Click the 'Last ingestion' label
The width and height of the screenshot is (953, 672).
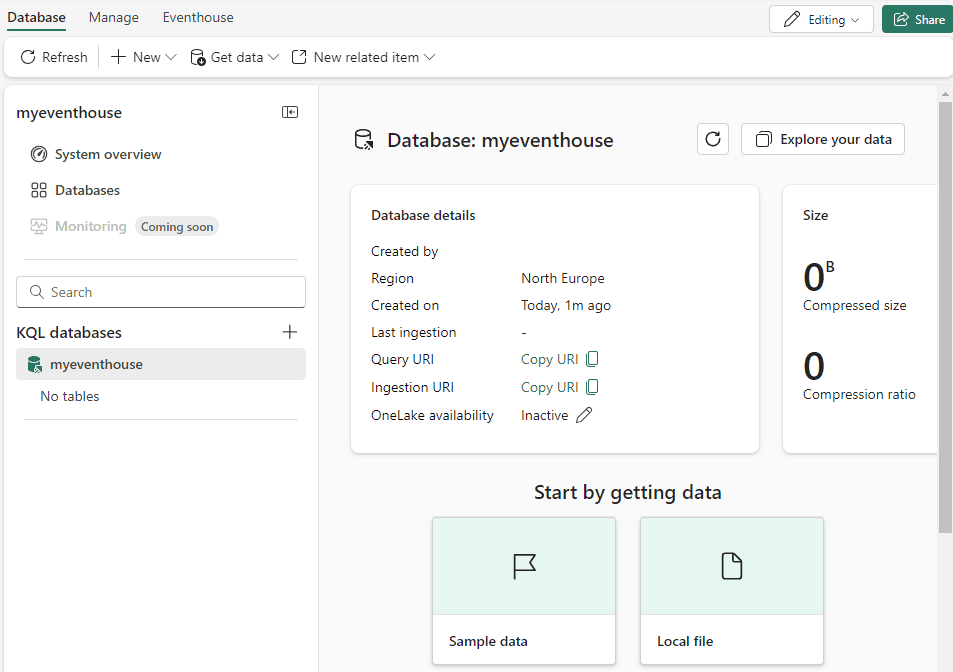(x=413, y=332)
